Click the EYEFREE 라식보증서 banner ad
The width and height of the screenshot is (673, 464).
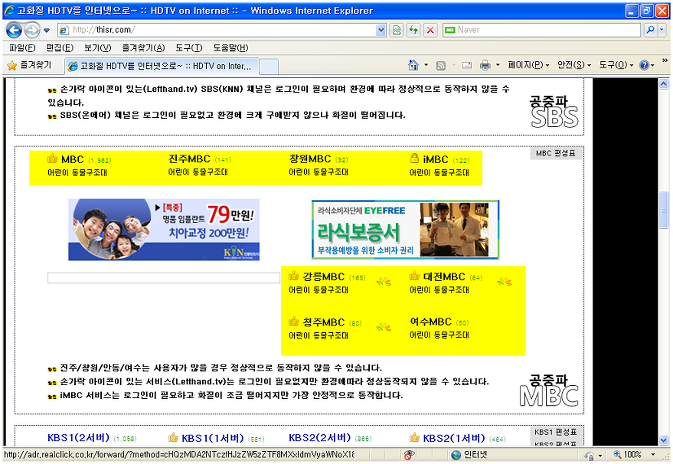pyautogui.click(x=405, y=230)
